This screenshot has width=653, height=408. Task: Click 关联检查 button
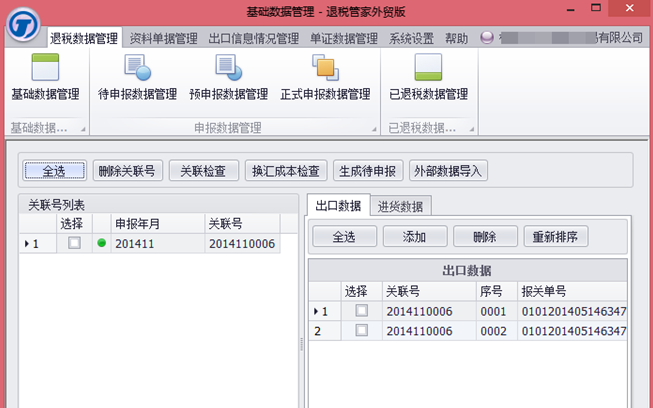(x=204, y=170)
